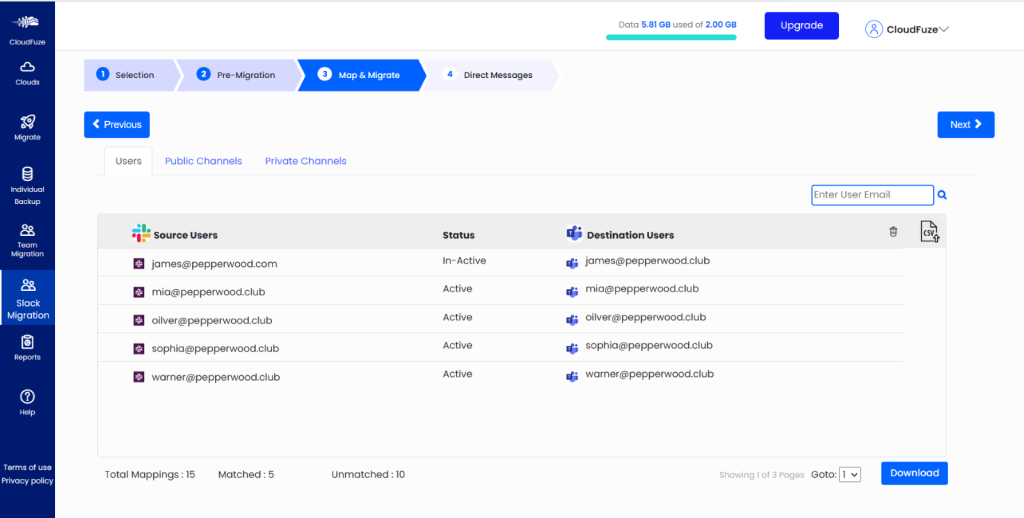Click the CloudFuze logo icon
Image resolution: width=1024 pixels, height=518 pixels.
(27, 22)
